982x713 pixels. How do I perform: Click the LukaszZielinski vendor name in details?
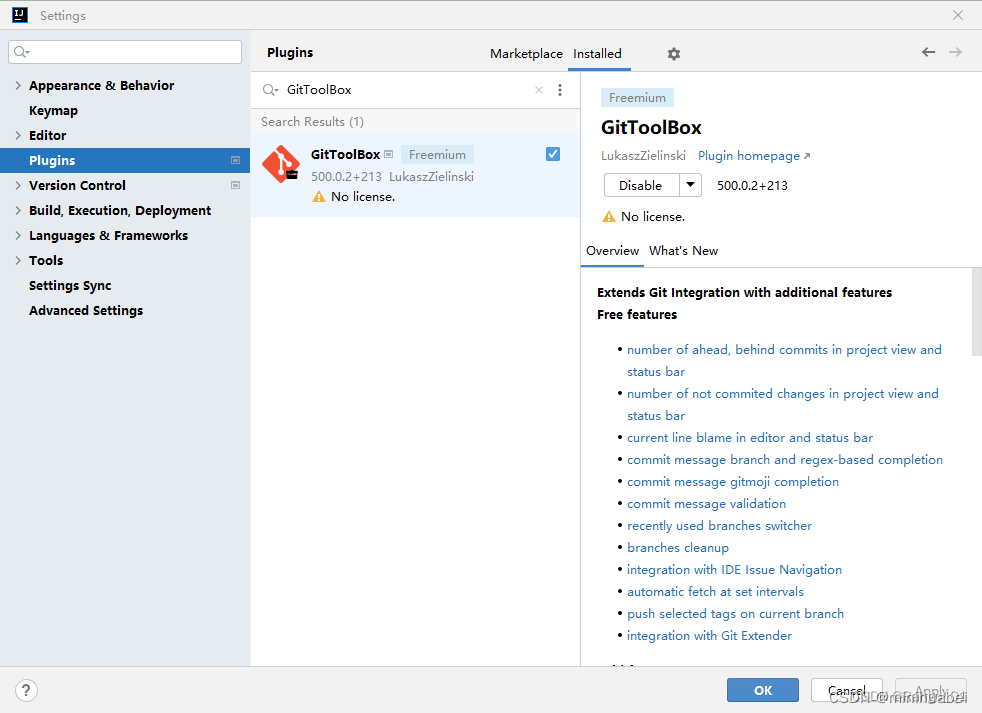[x=643, y=156]
